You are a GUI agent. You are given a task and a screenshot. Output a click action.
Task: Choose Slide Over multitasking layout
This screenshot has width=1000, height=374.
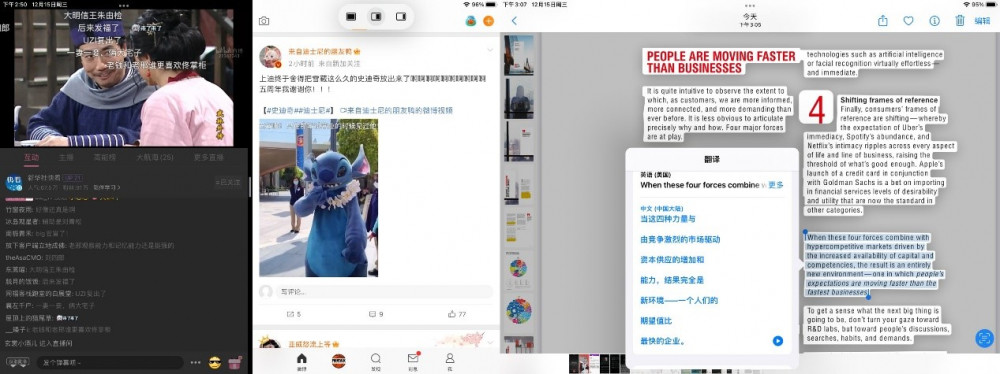pos(401,17)
